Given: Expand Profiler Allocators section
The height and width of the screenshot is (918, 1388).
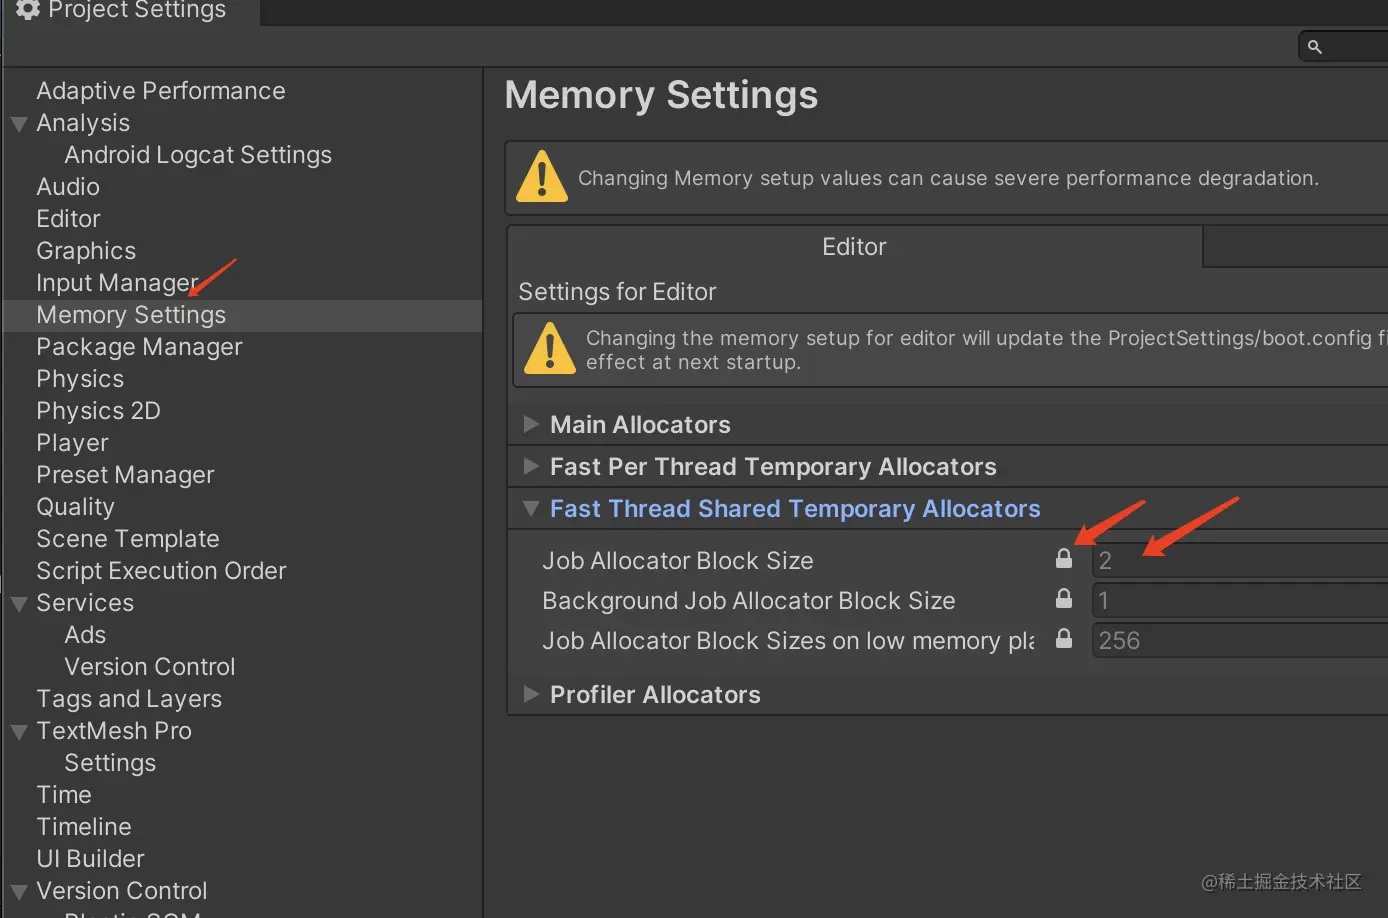Looking at the screenshot, I should [x=531, y=695].
